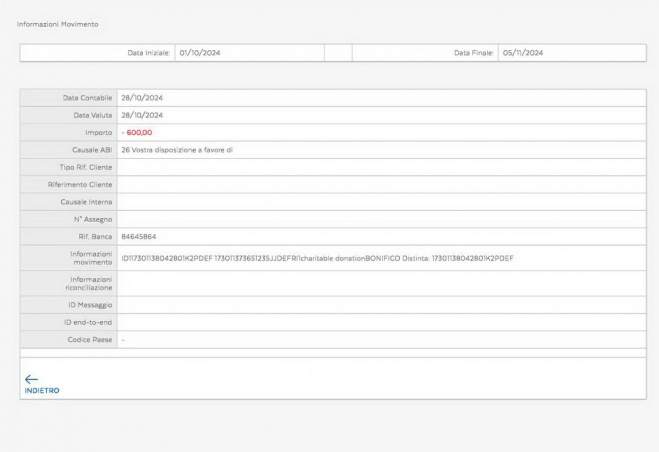Click the Data Valuta value 28/10/2024

(x=142, y=115)
